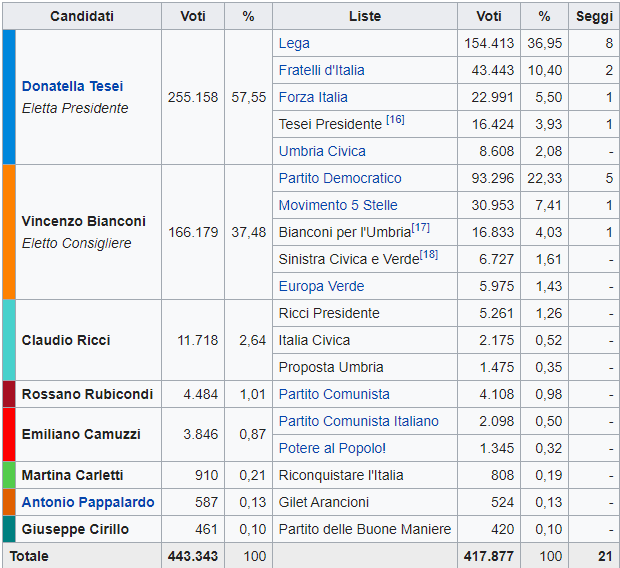
Task: Select the Totale row label
Action: pos(29,556)
